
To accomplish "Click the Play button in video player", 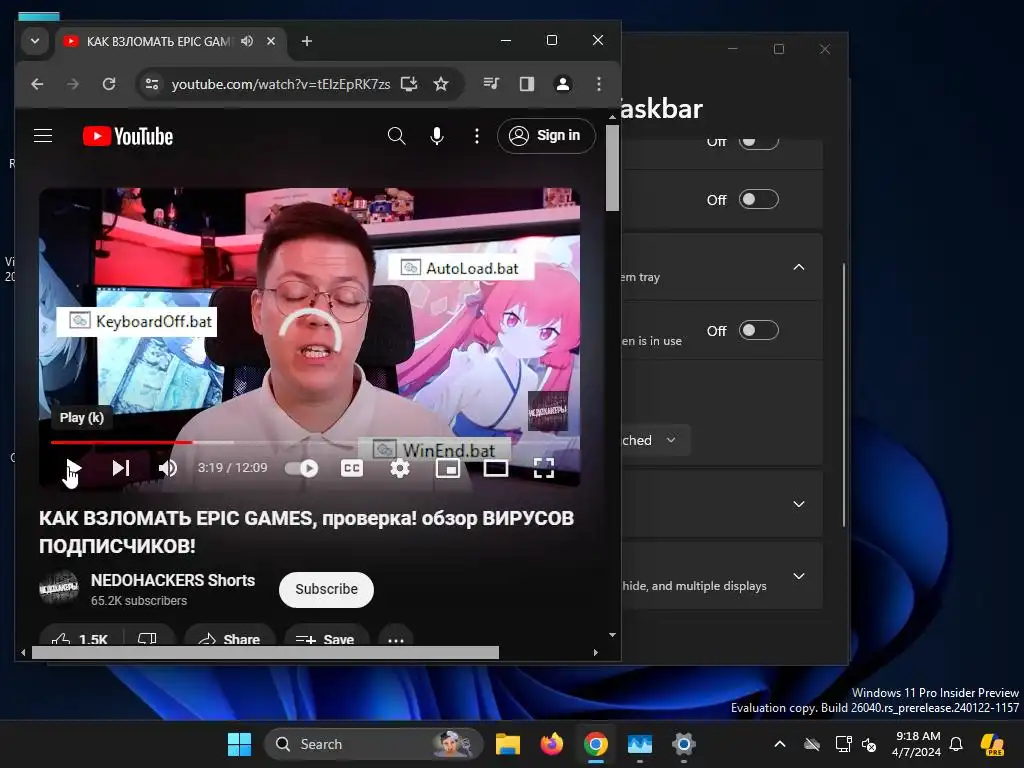I will point(73,468).
